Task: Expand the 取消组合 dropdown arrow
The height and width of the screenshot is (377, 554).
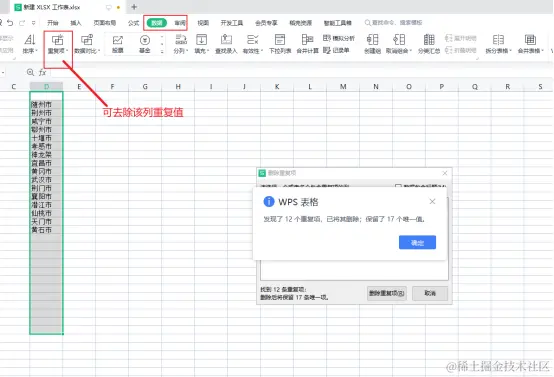Action: pos(411,51)
